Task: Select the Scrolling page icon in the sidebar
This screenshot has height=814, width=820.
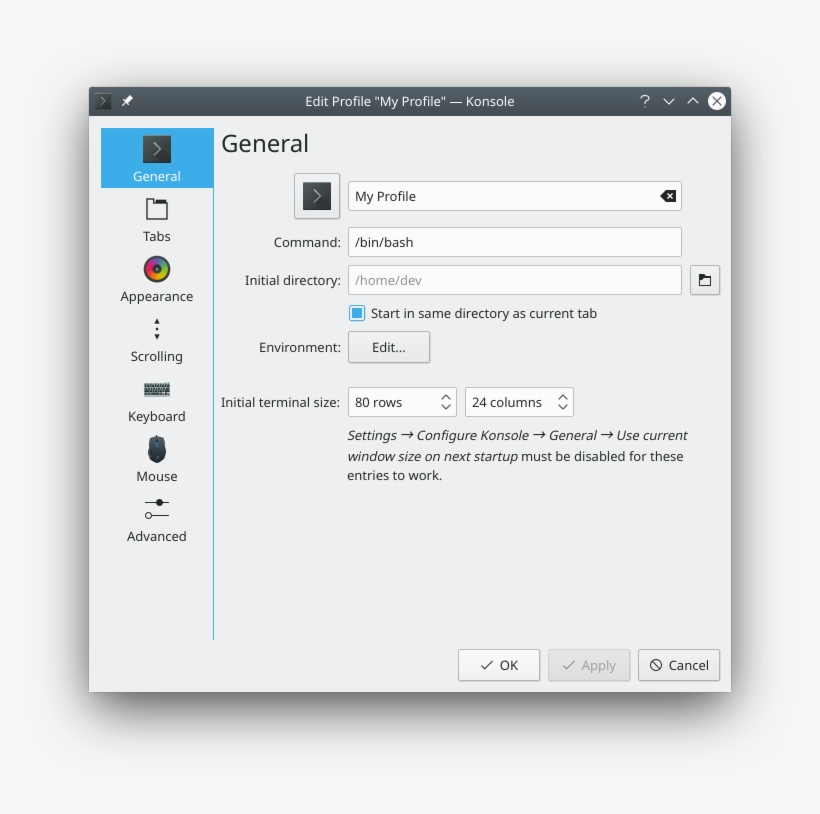Action: pyautogui.click(x=157, y=328)
